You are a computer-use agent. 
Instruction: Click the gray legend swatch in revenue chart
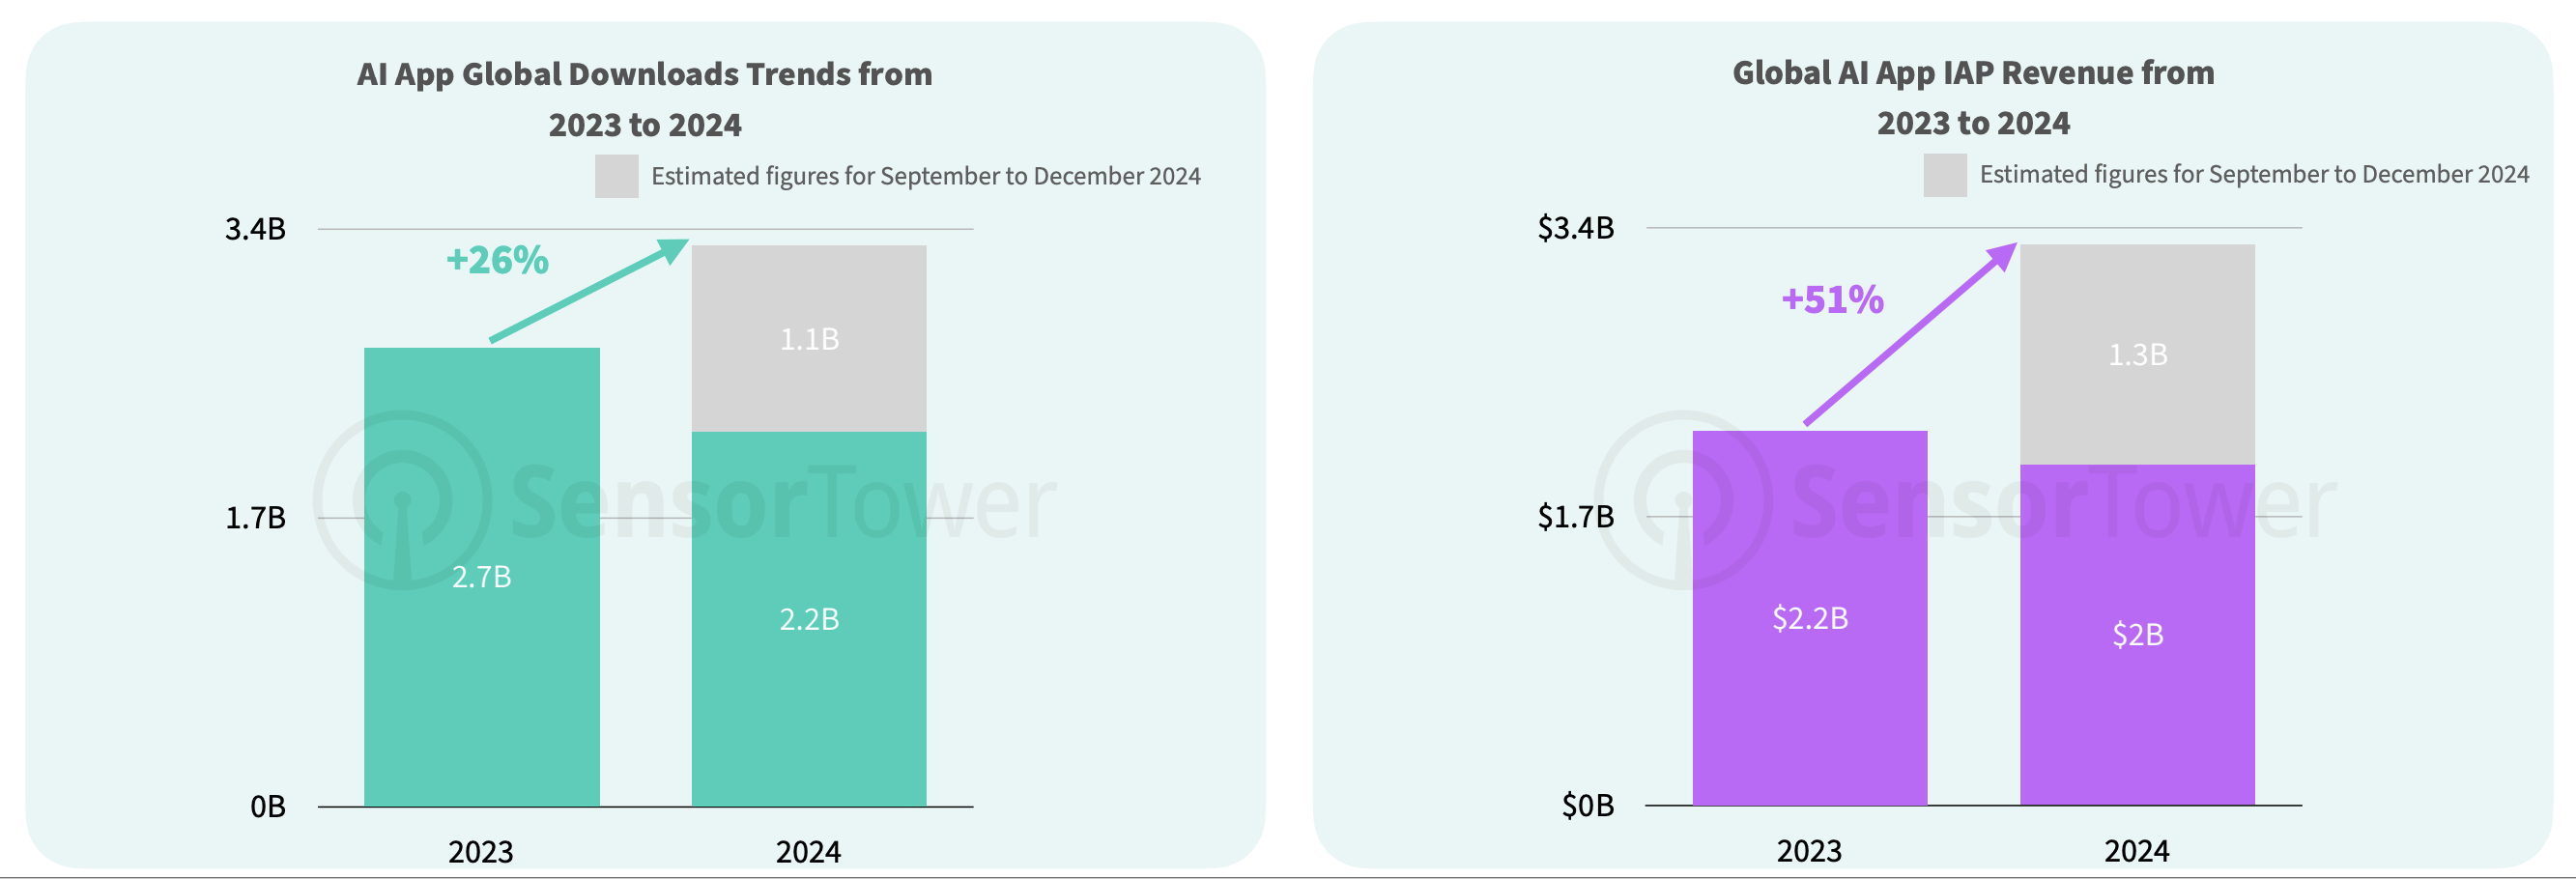1944,175
